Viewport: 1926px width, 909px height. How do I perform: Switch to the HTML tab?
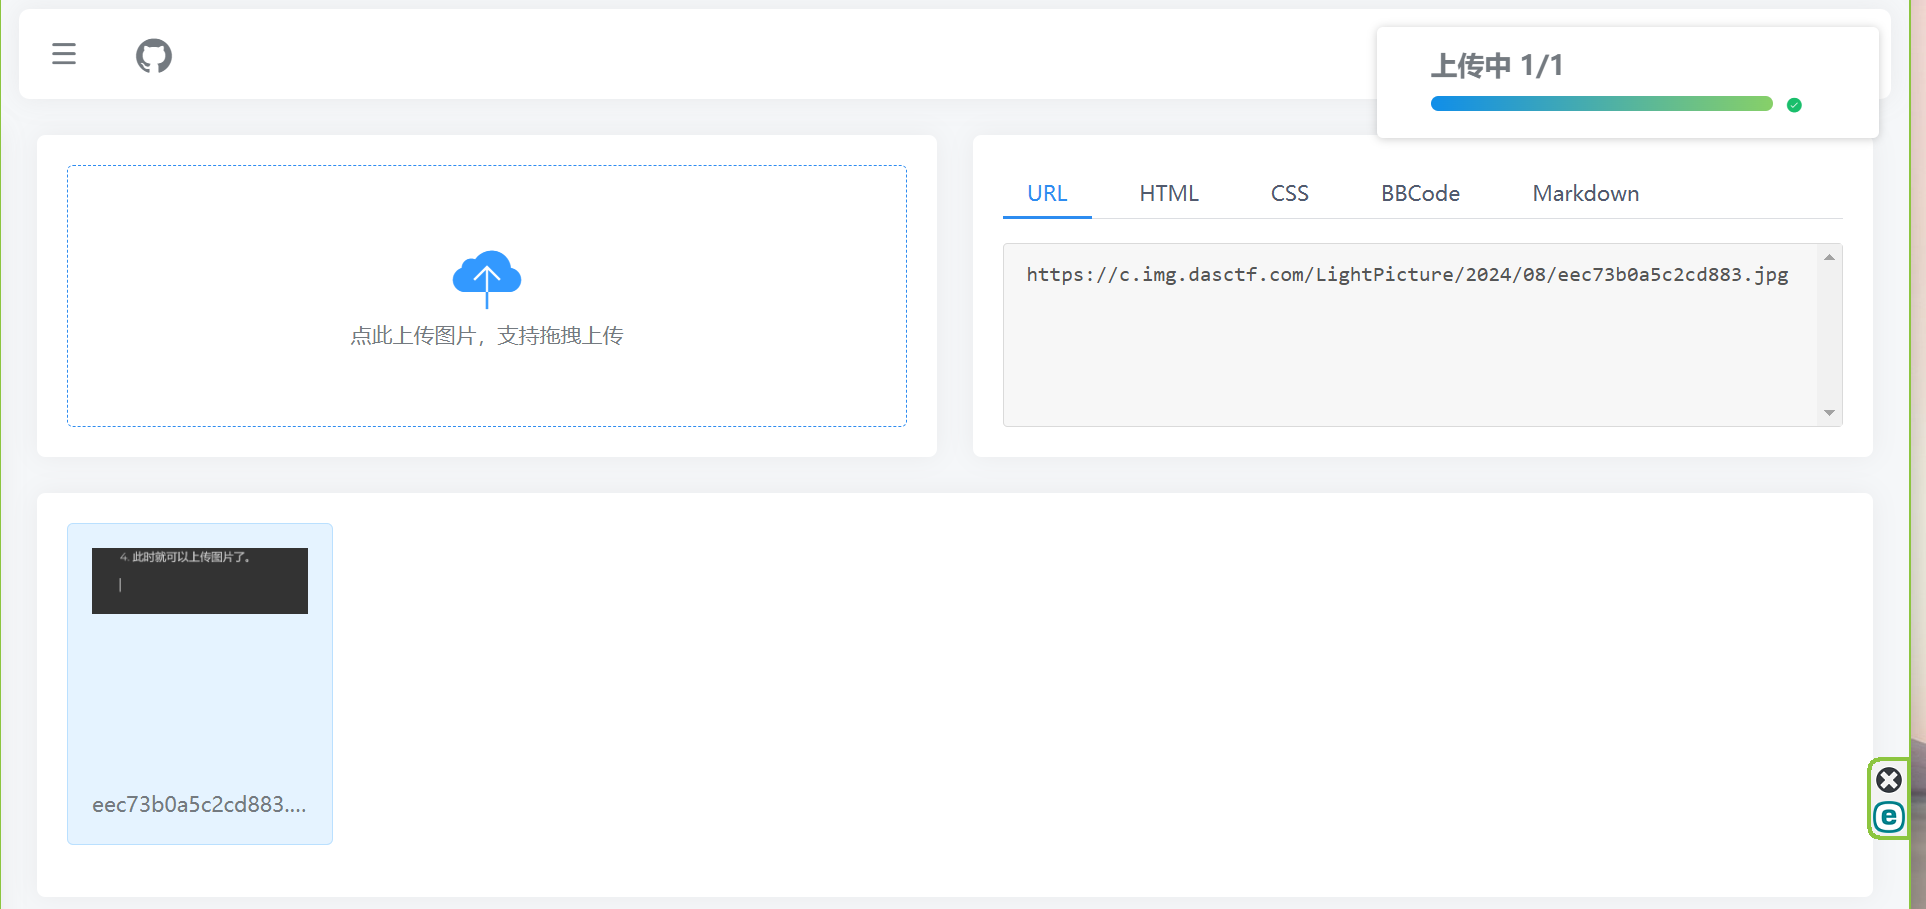tap(1168, 193)
